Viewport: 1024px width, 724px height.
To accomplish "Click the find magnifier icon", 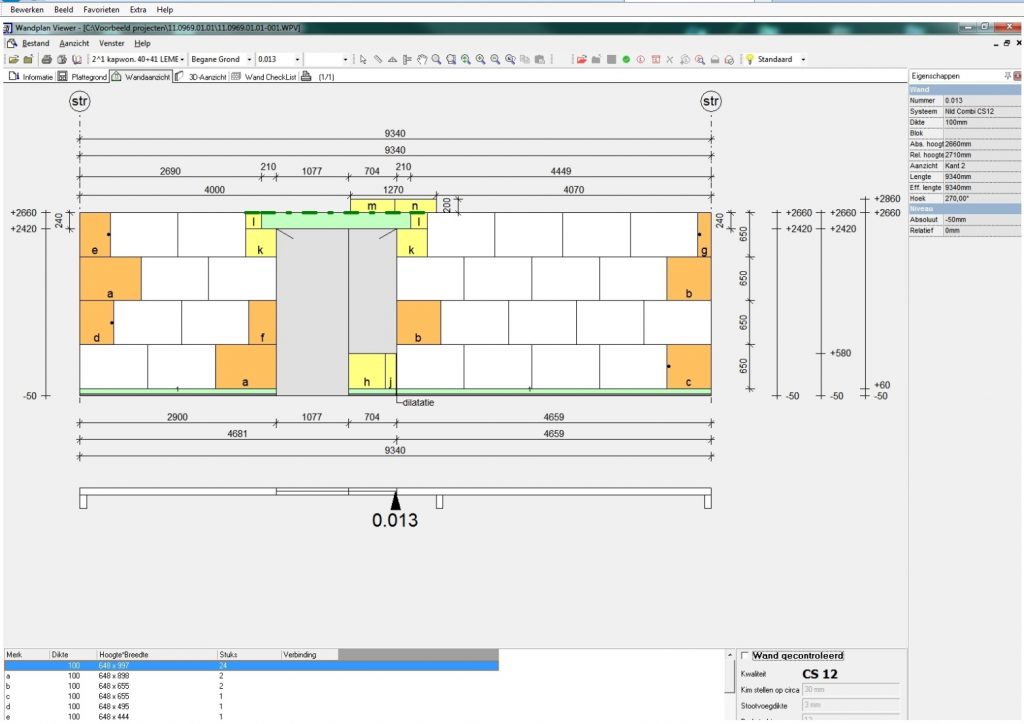I will [700, 59].
